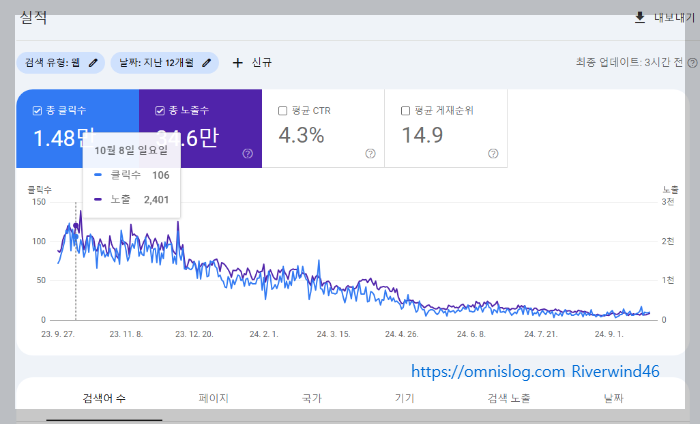Screen dimensions: 700x424
Task: Enable the 평균 게재순위 checkbox
Action: [405, 110]
